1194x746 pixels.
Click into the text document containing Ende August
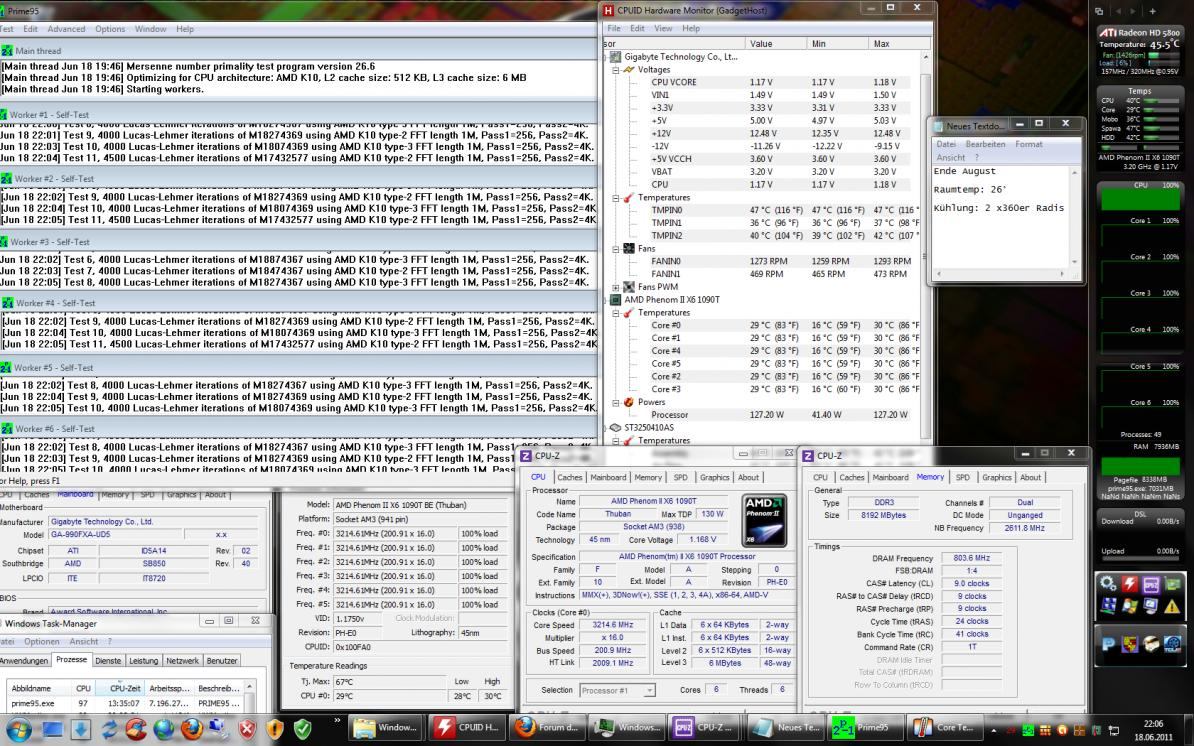click(x=1000, y=217)
